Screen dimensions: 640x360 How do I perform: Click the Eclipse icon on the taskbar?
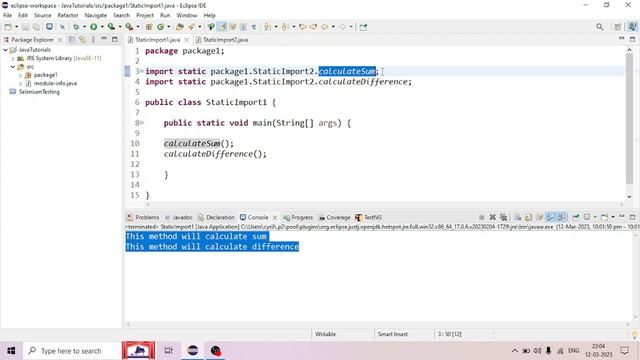[x=193, y=351]
